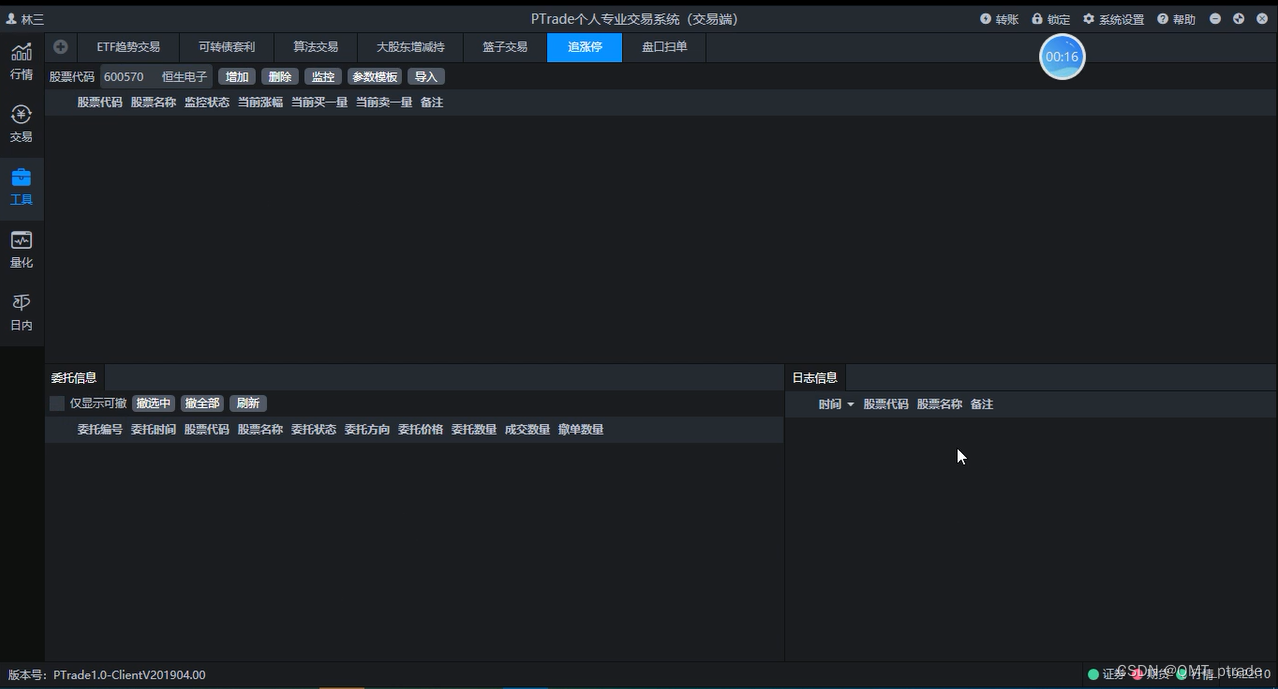
Task: Click the plus icon to add a tab
Action: pyautogui.click(x=61, y=47)
